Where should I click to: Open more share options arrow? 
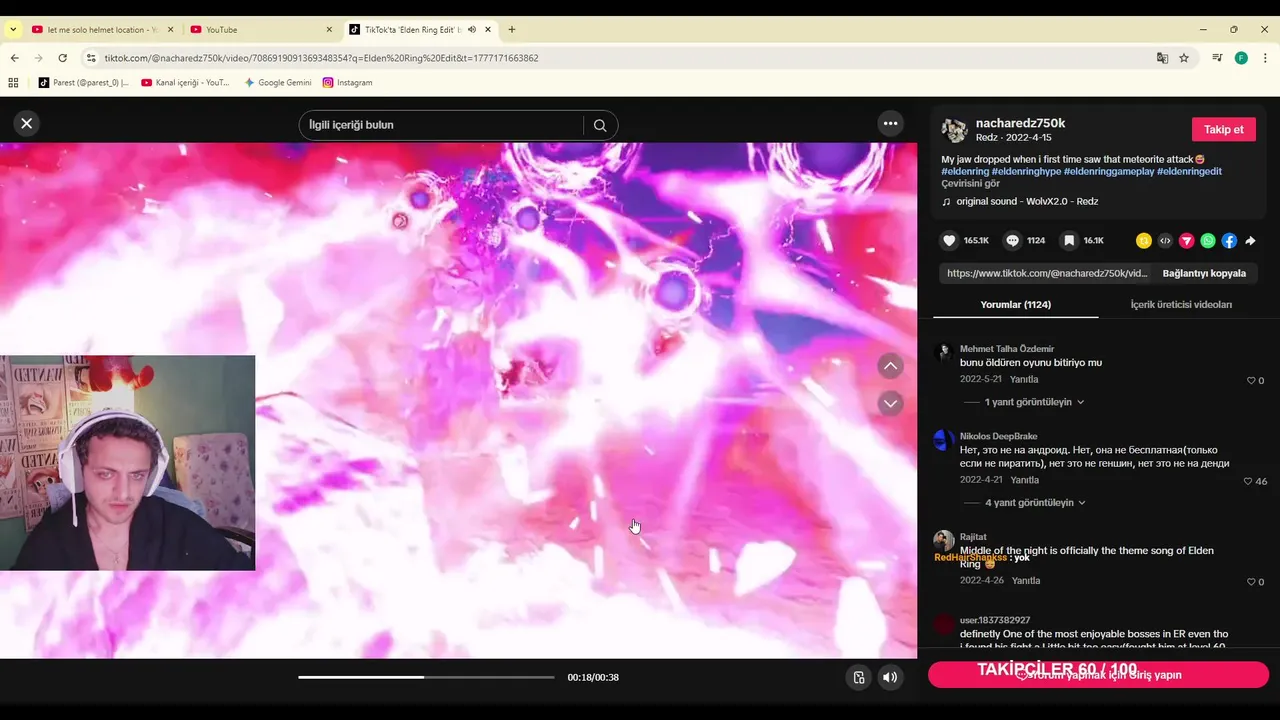click(x=1250, y=241)
